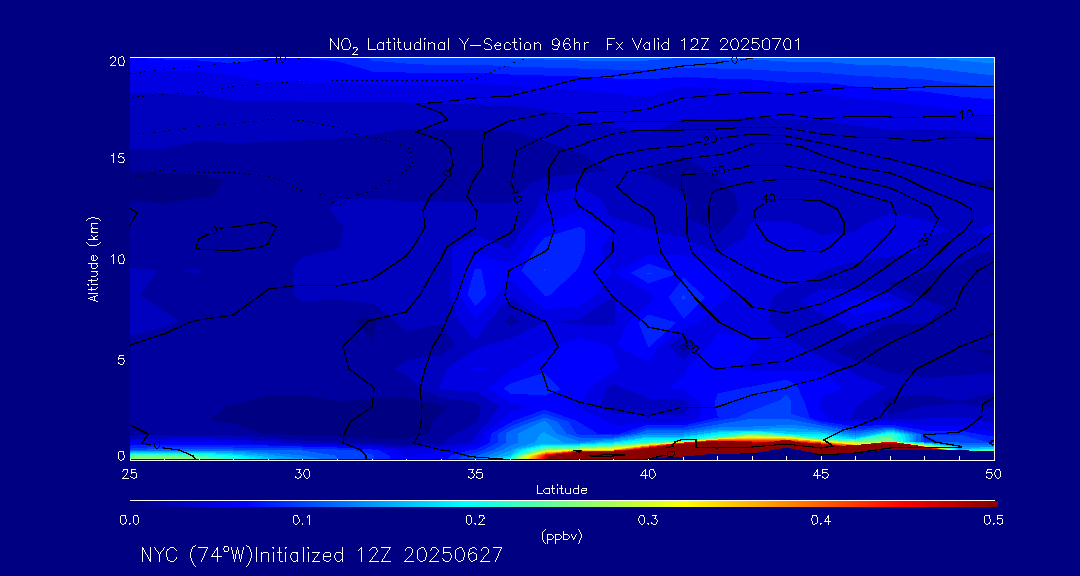Click the color bar under the plot
1080x576 pixels.
tap(562, 503)
